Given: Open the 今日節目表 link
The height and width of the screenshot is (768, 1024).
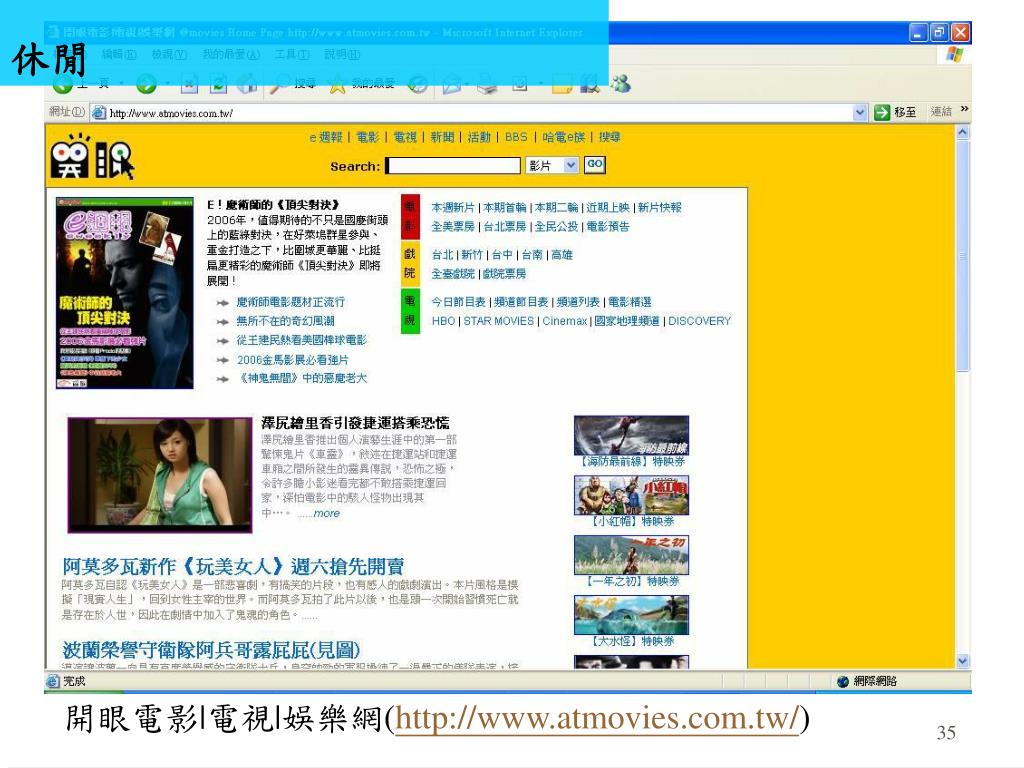Looking at the screenshot, I should point(458,302).
